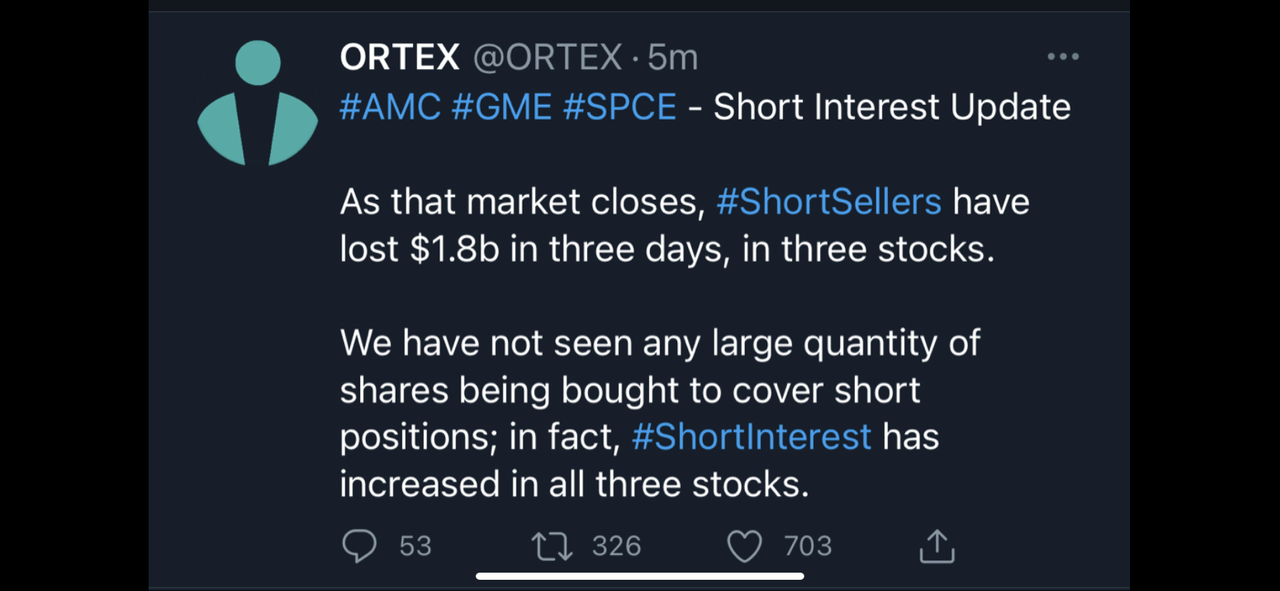Tap the home indicator bar
Viewport: 1280px width, 591px height.
pyautogui.click(x=640, y=576)
